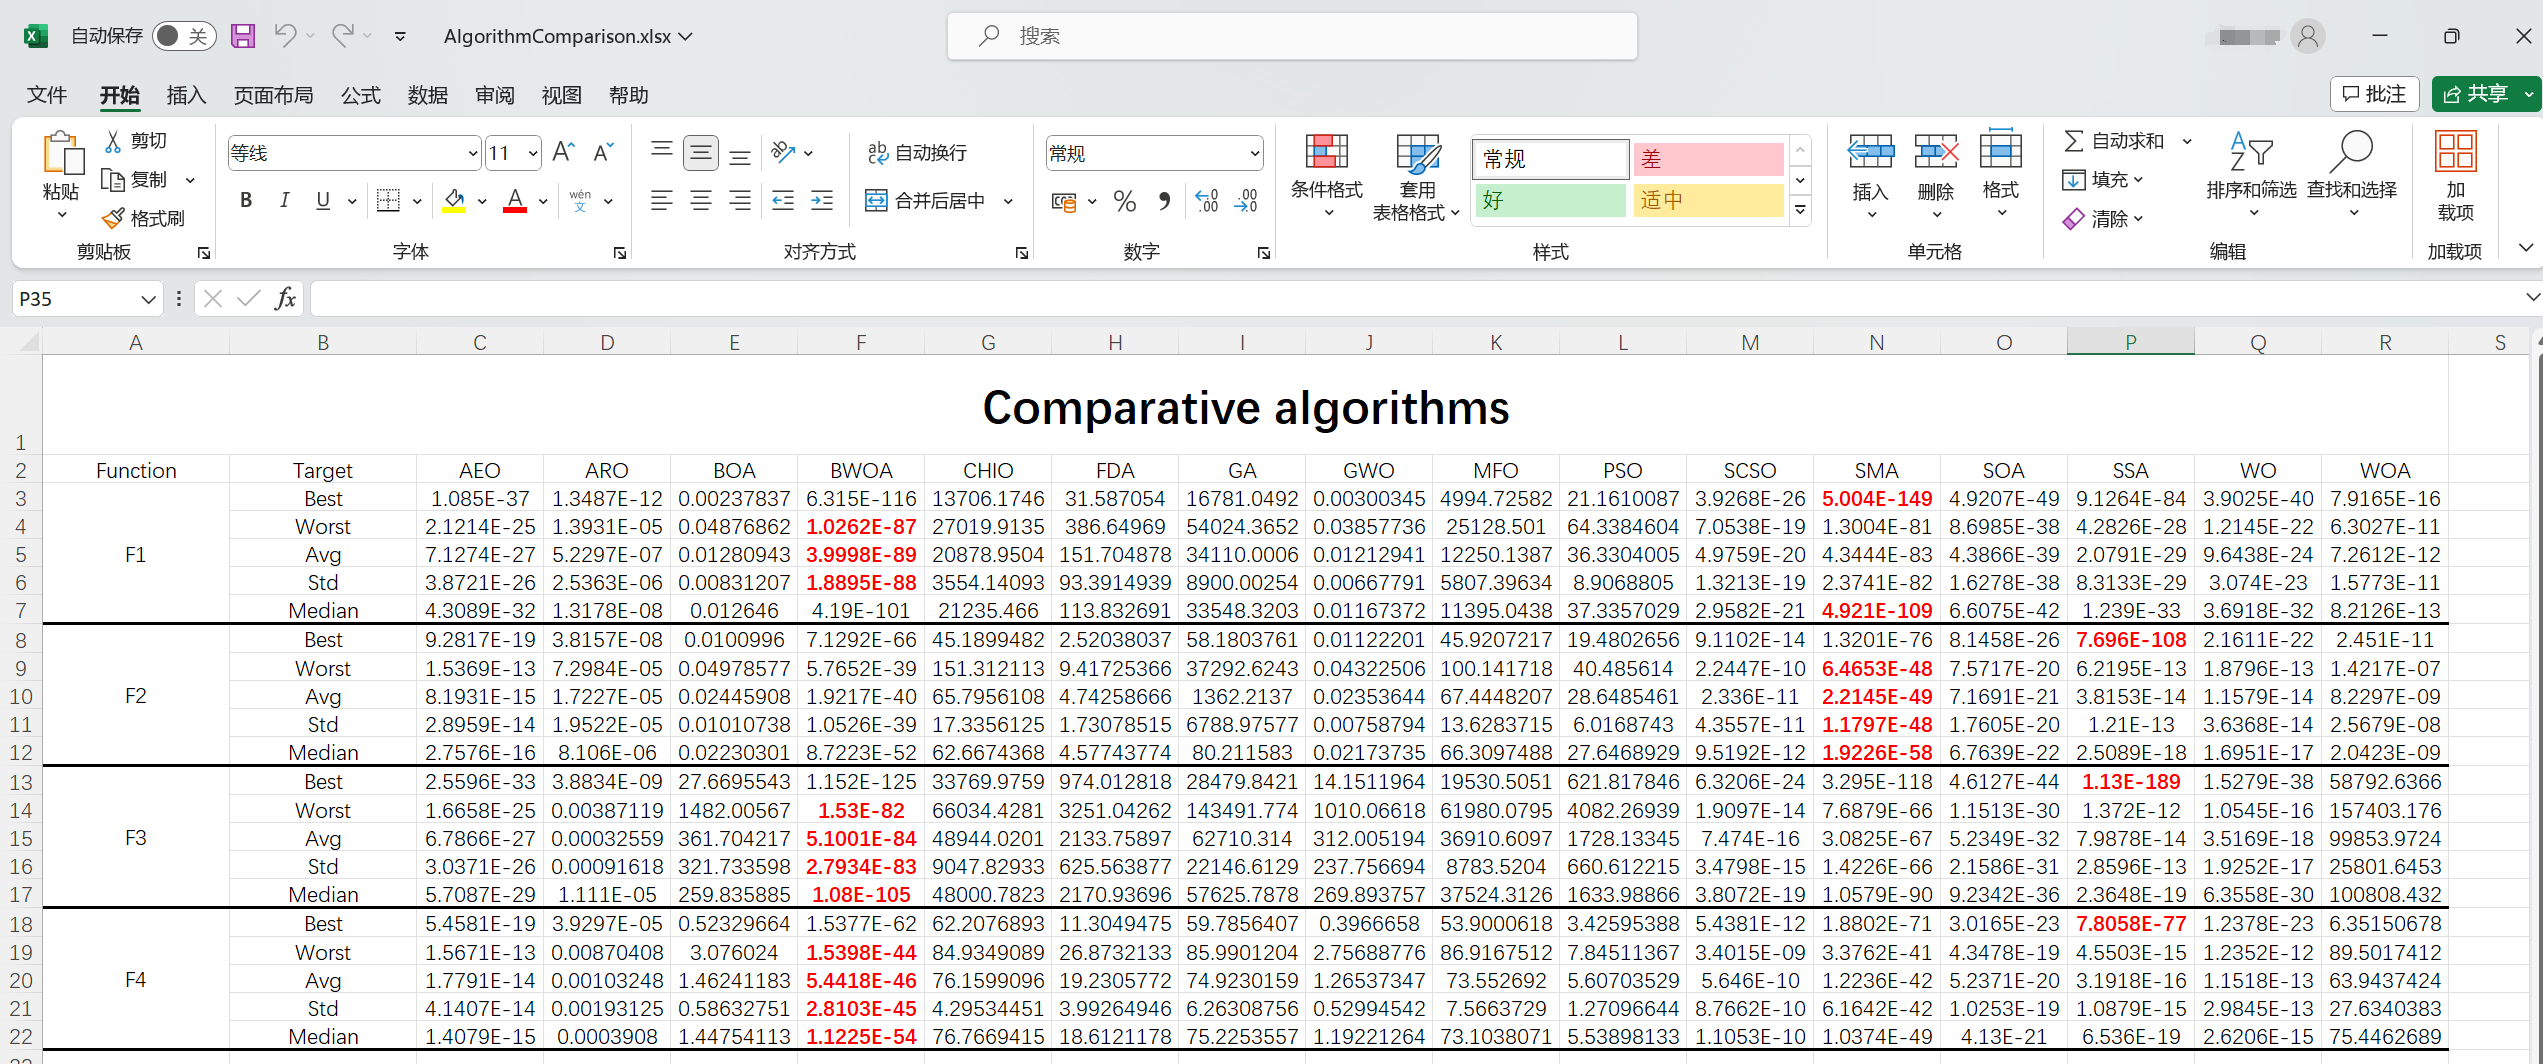Click the Cut scissors icon
Screen dimensions: 2543x1064
[114, 141]
